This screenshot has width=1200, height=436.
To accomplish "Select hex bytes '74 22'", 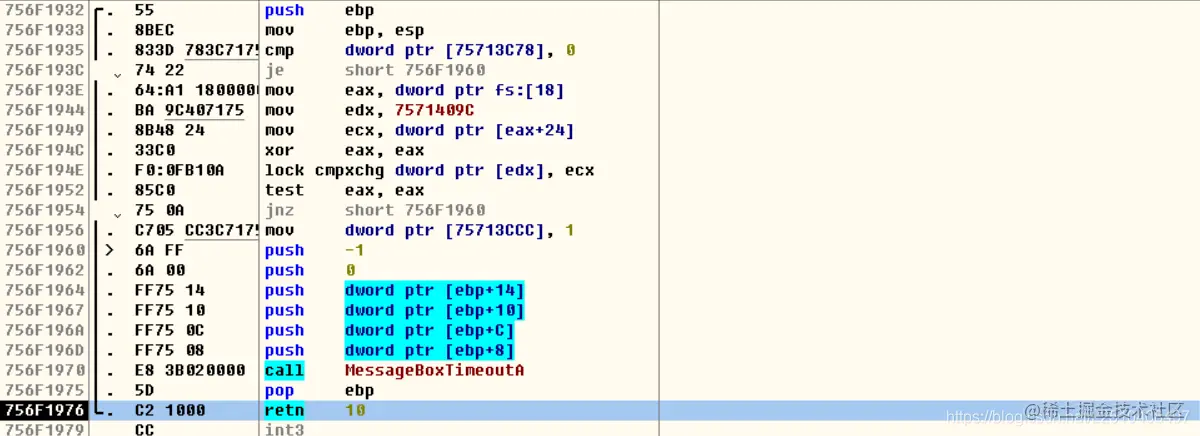I will point(159,70).
